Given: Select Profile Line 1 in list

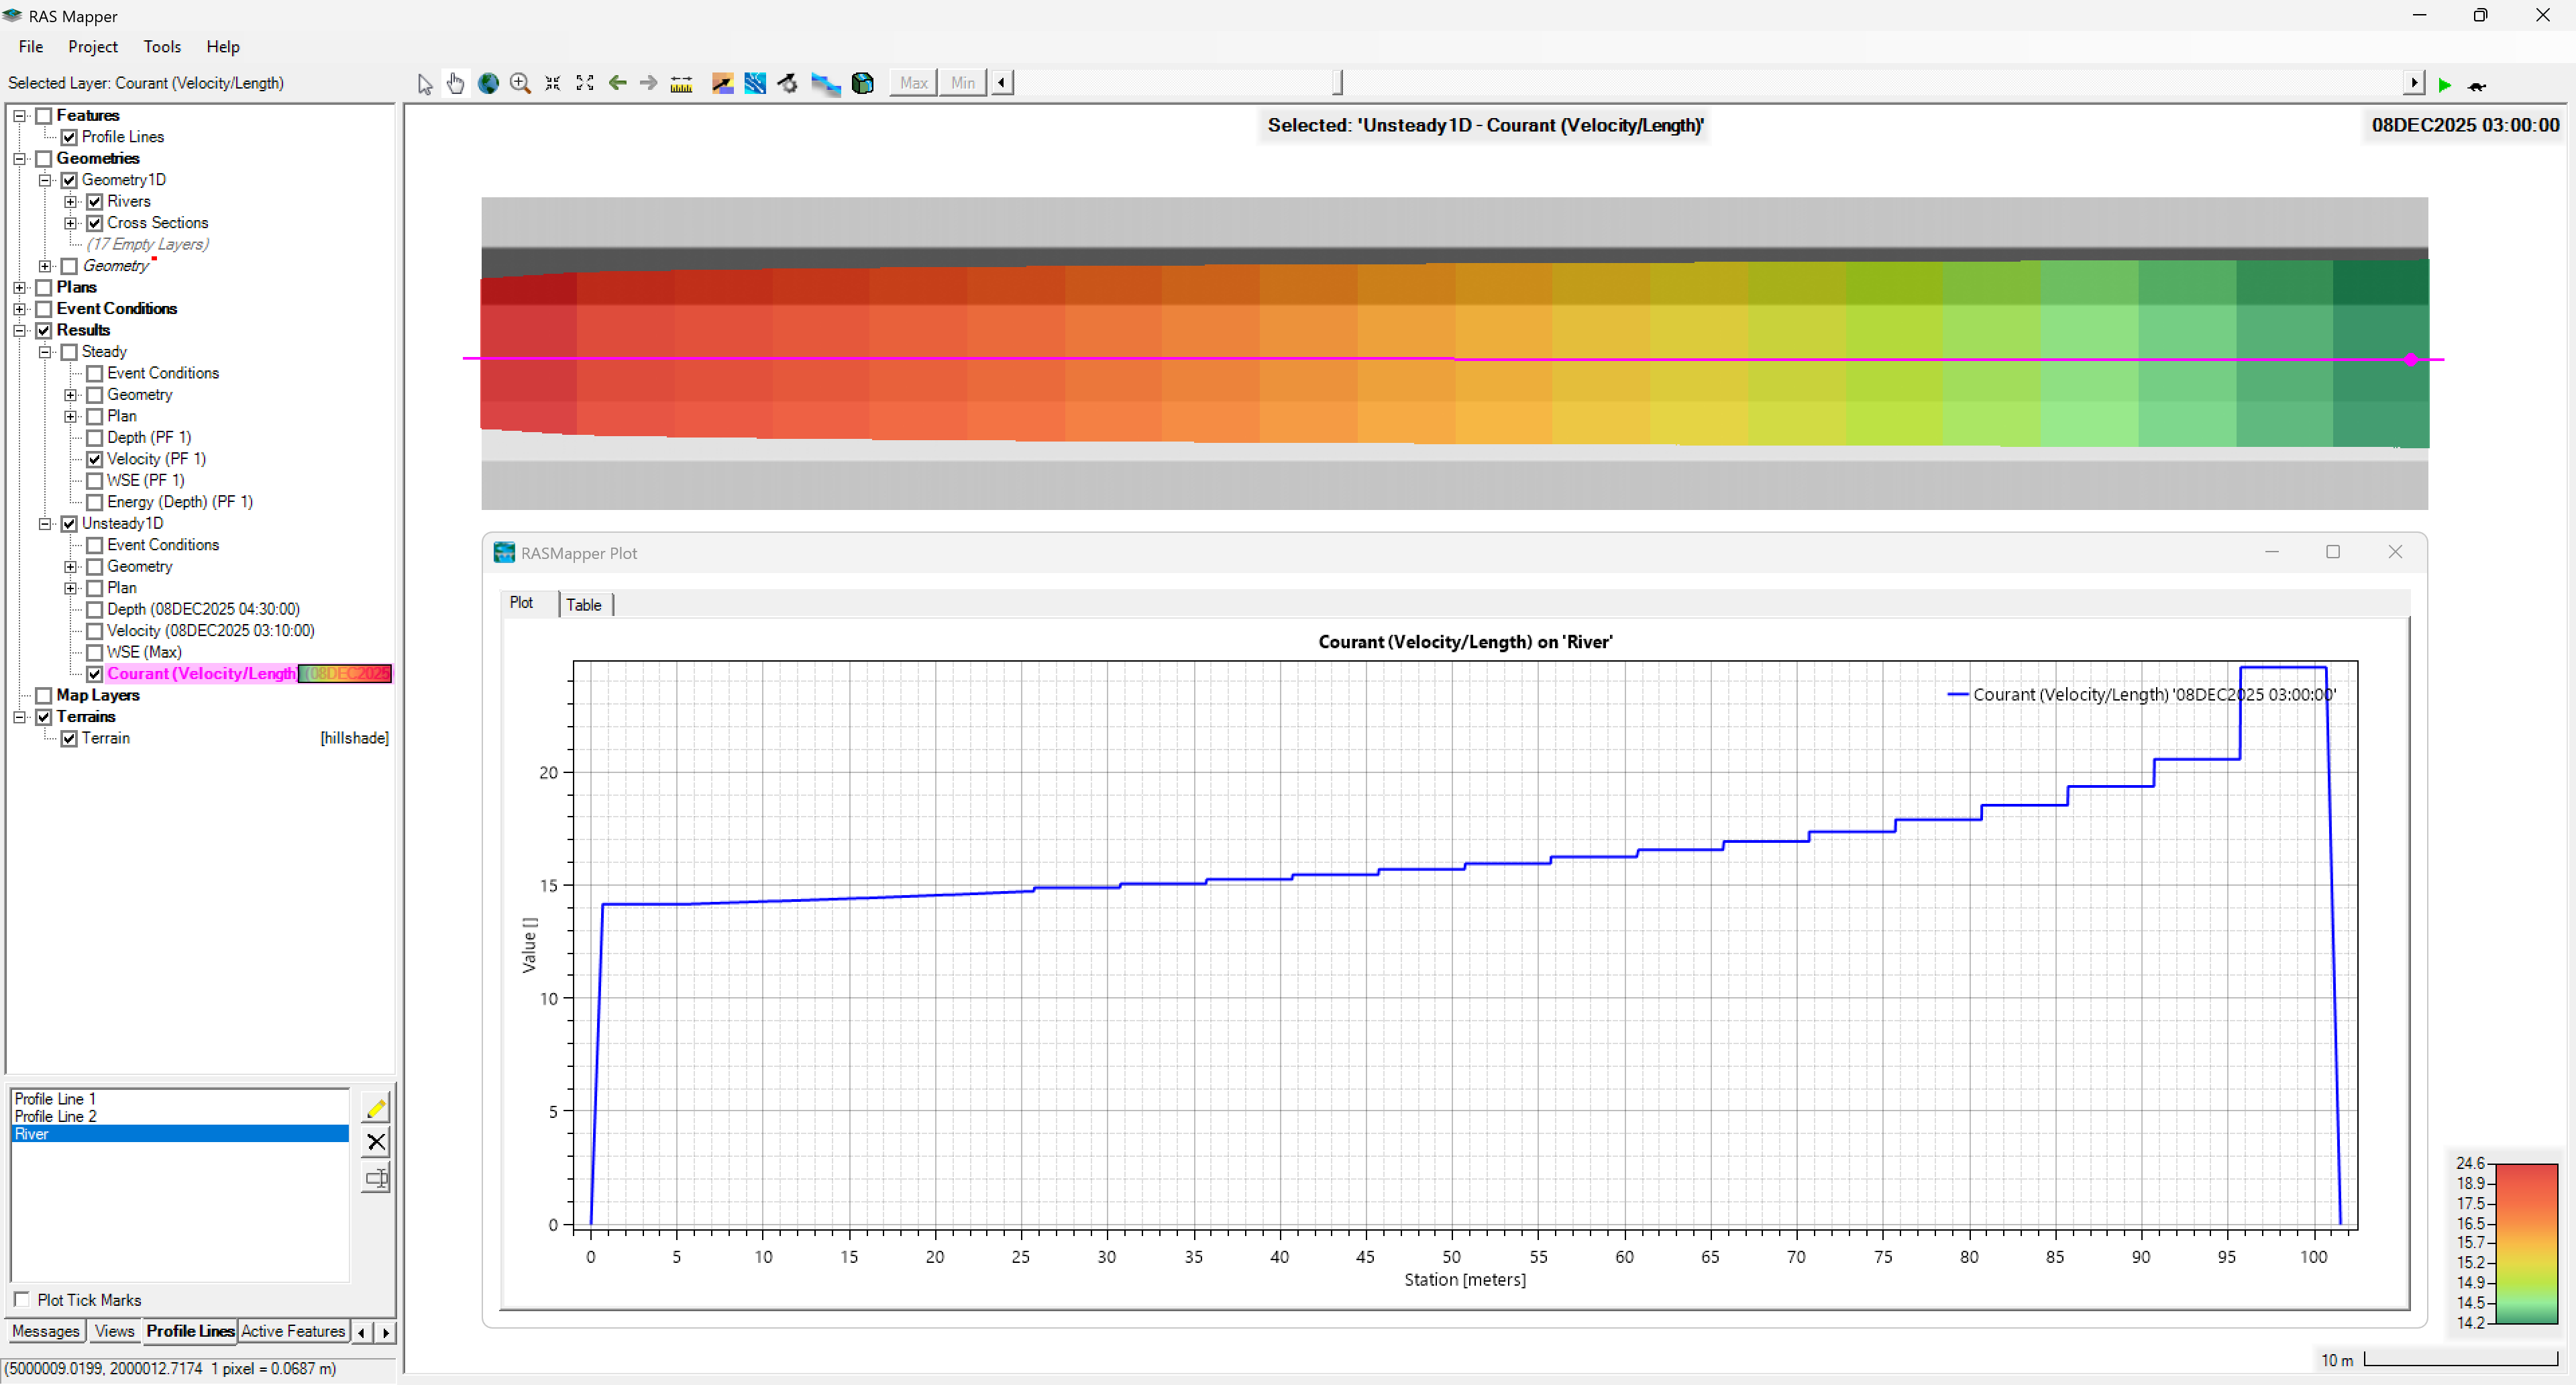Looking at the screenshot, I should click(x=180, y=1099).
